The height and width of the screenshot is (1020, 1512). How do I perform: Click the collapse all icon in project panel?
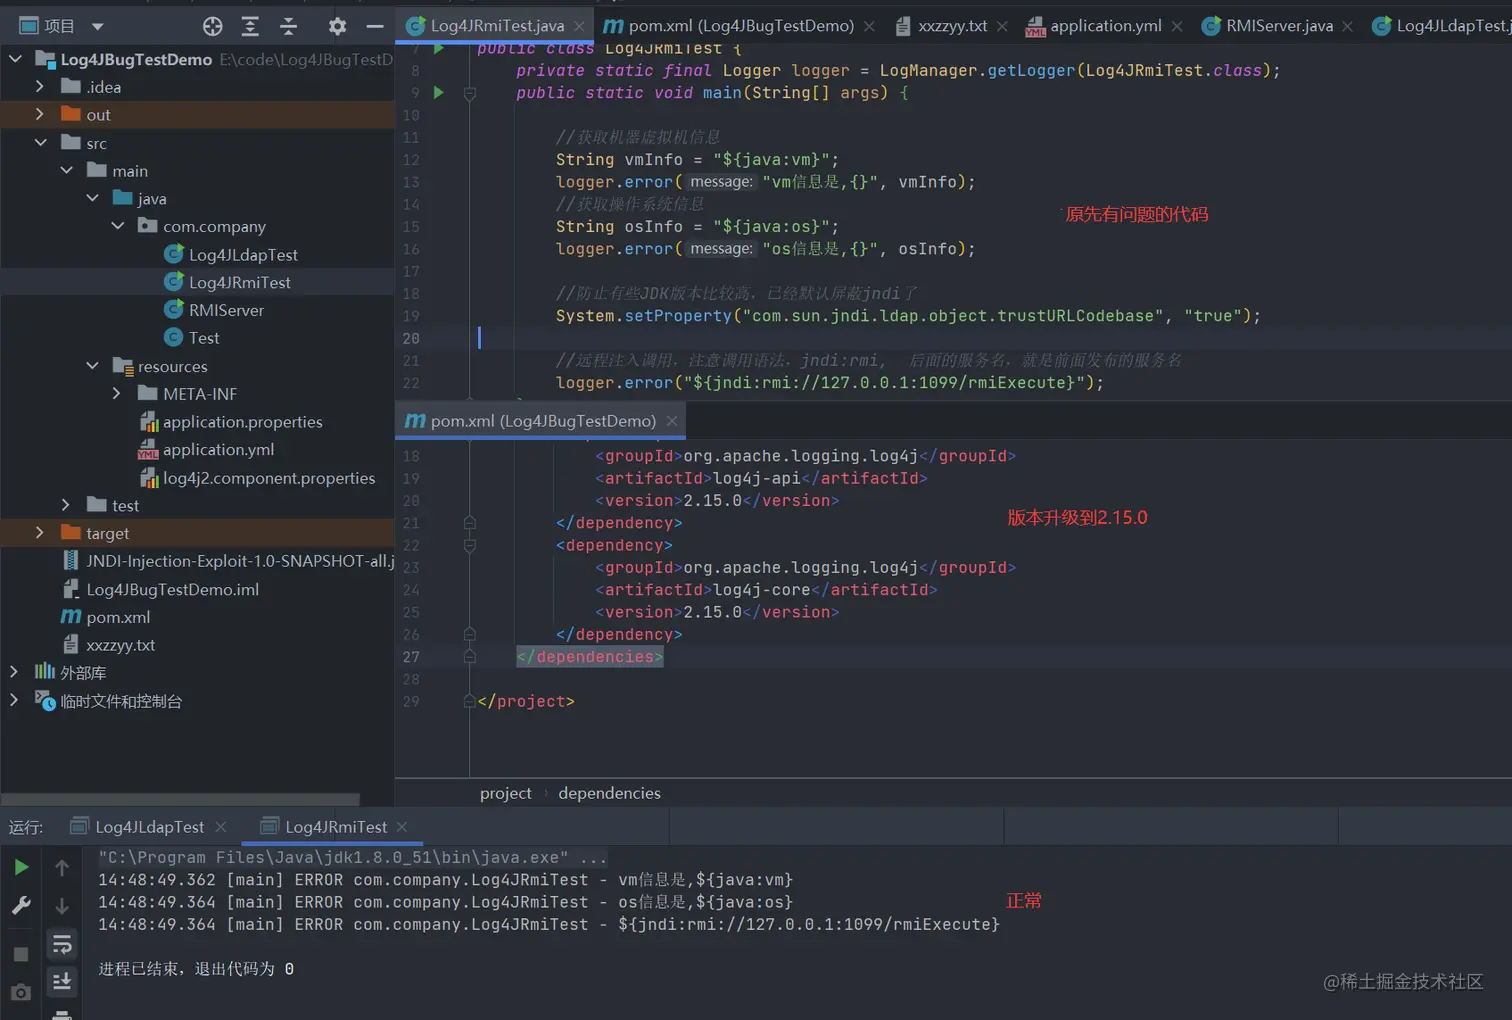pyautogui.click(x=289, y=26)
